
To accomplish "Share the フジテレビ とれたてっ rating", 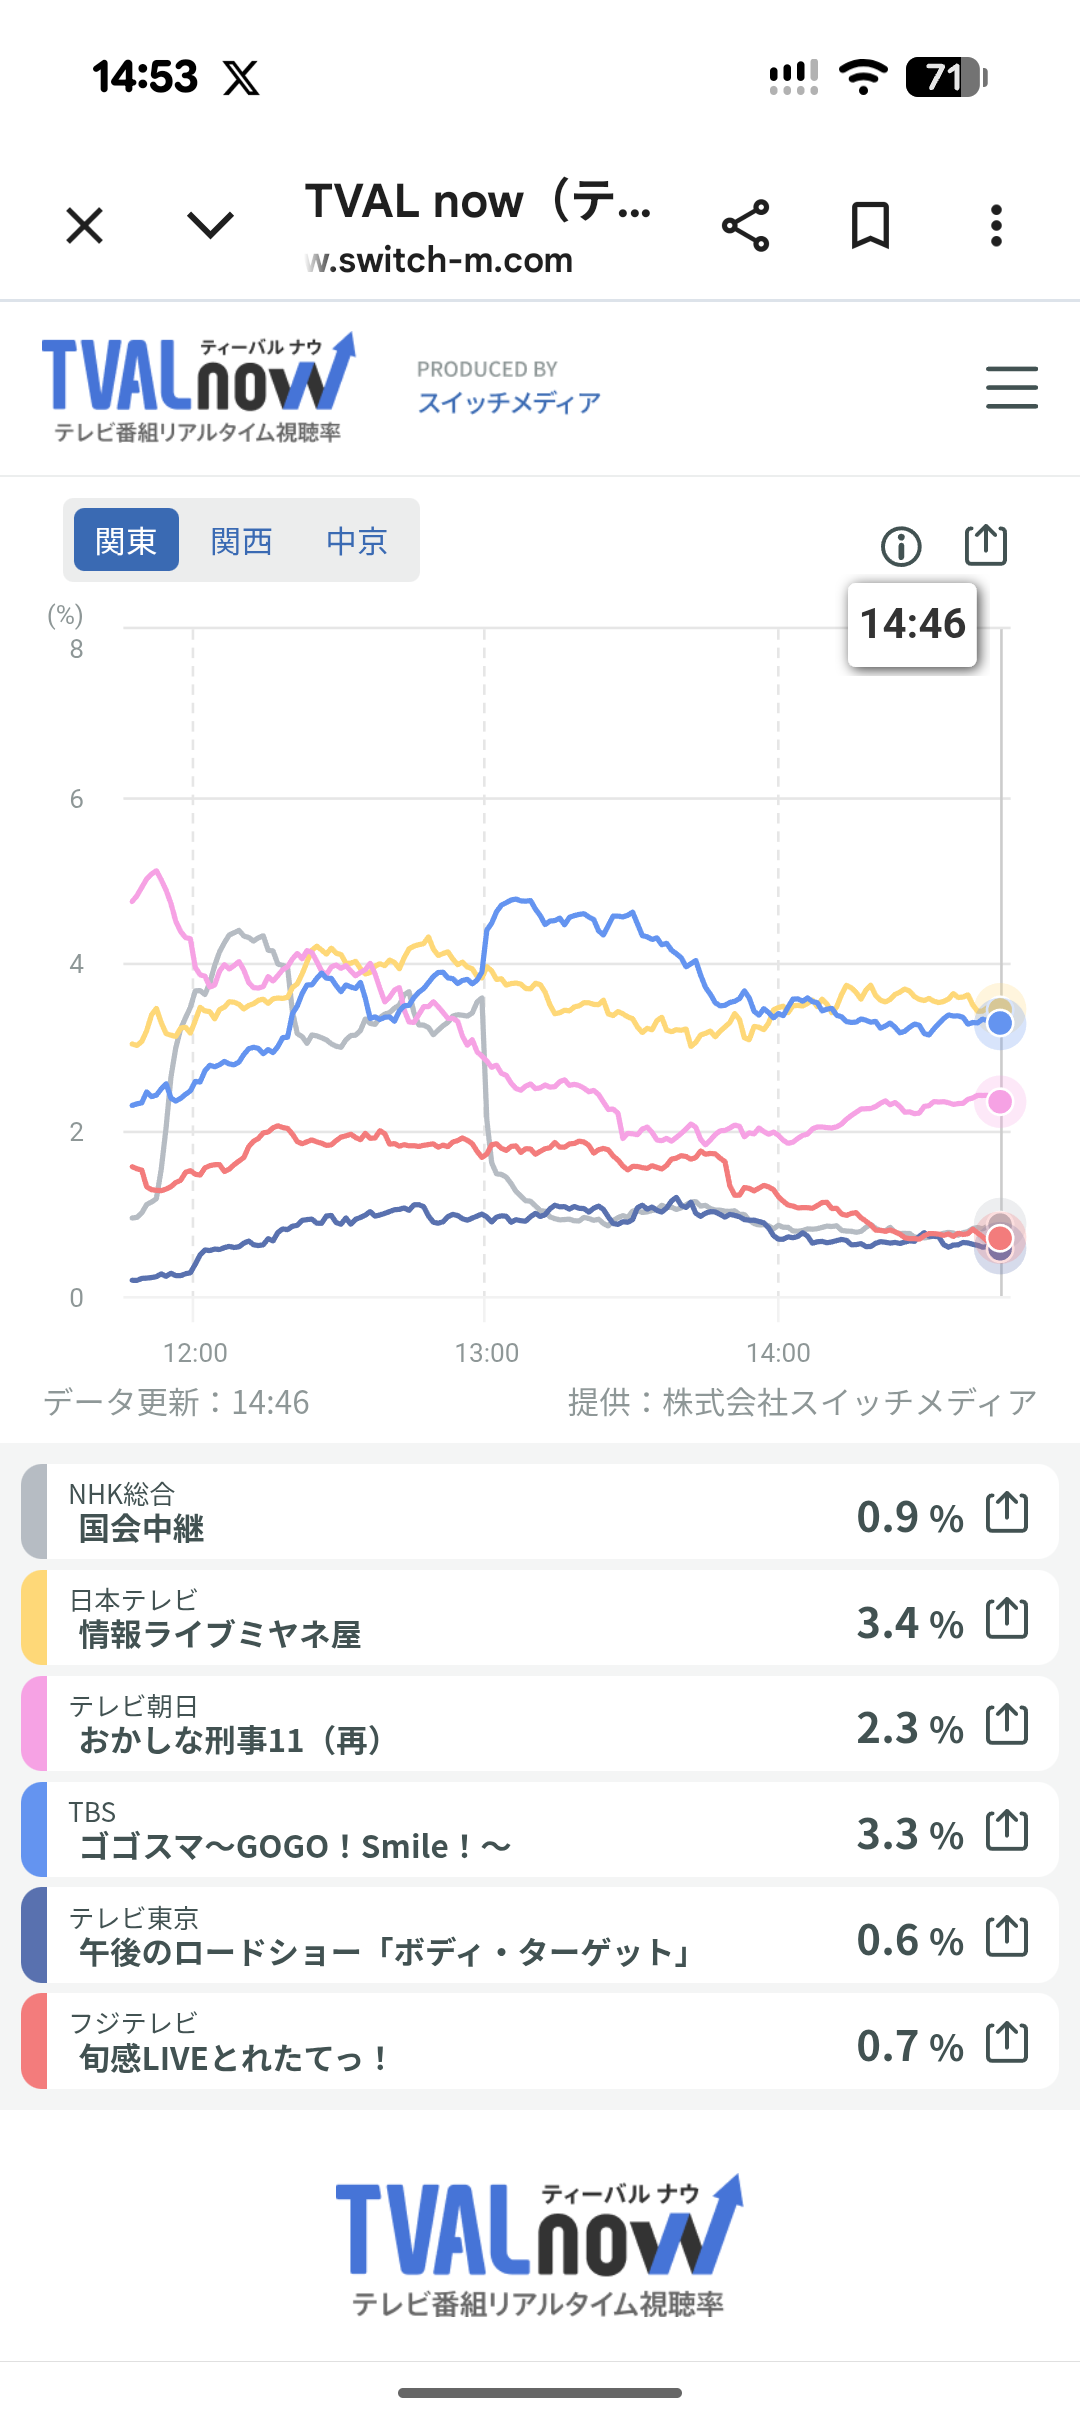I will [1007, 2042].
